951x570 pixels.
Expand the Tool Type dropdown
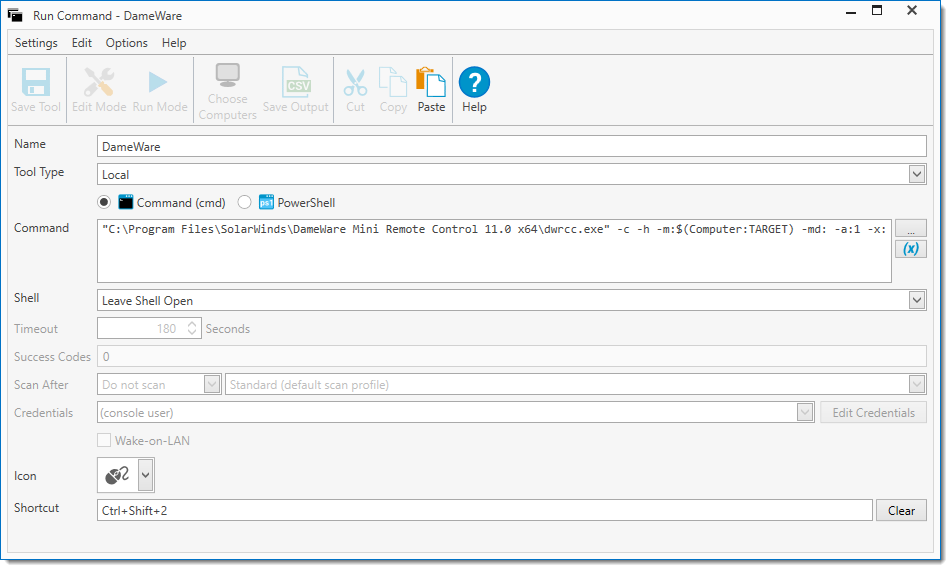(x=916, y=174)
